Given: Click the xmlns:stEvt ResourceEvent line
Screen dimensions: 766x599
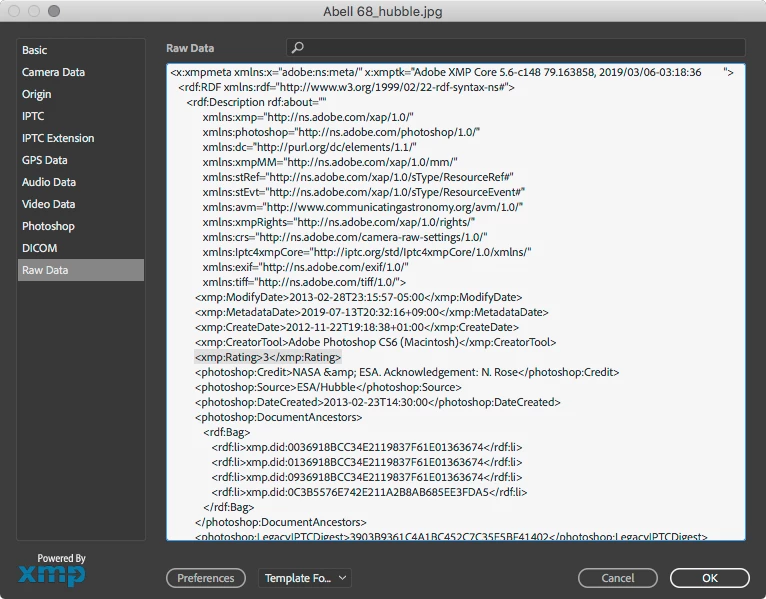Looking at the screenshot, I should [363, 192].
